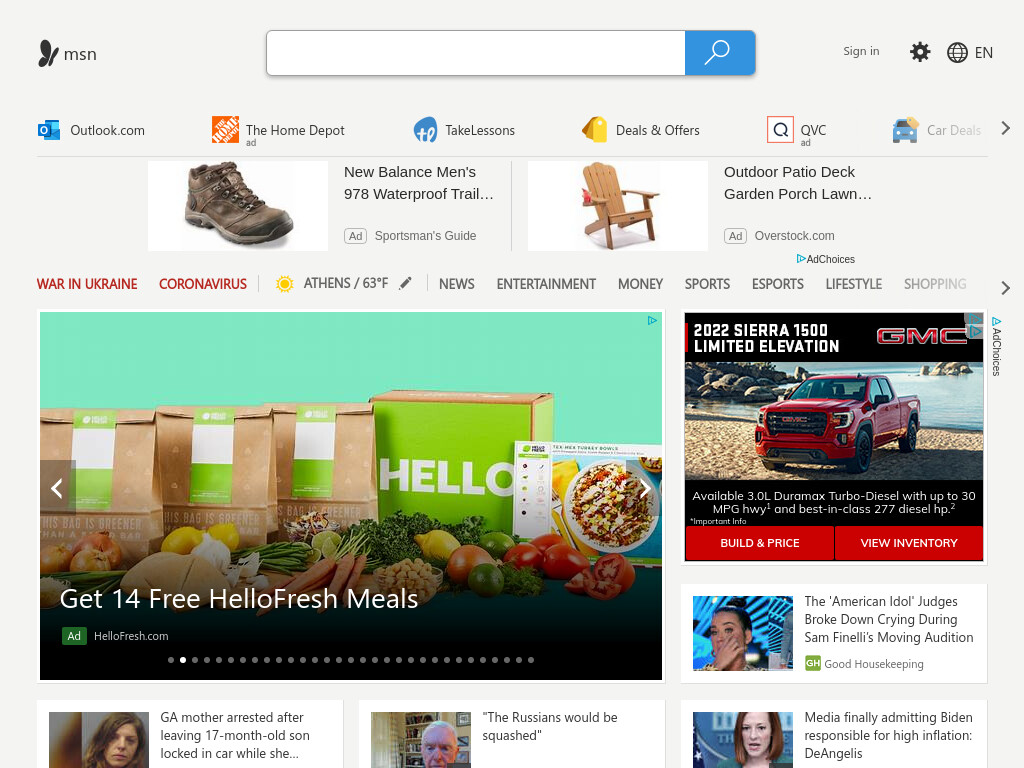
Task: Open the TakeLessons shortcut icon
Action: coord(425,130)
